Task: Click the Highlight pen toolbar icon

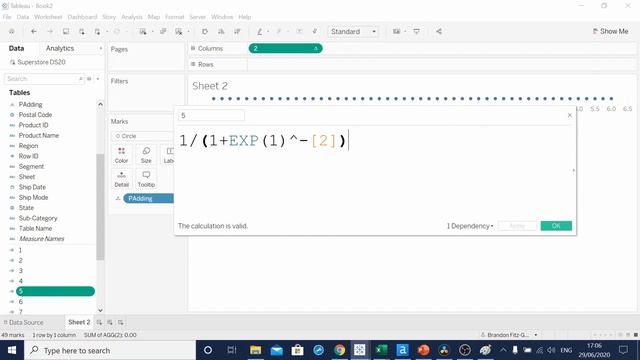Action: pyautogui.click(x=259, y=31)
